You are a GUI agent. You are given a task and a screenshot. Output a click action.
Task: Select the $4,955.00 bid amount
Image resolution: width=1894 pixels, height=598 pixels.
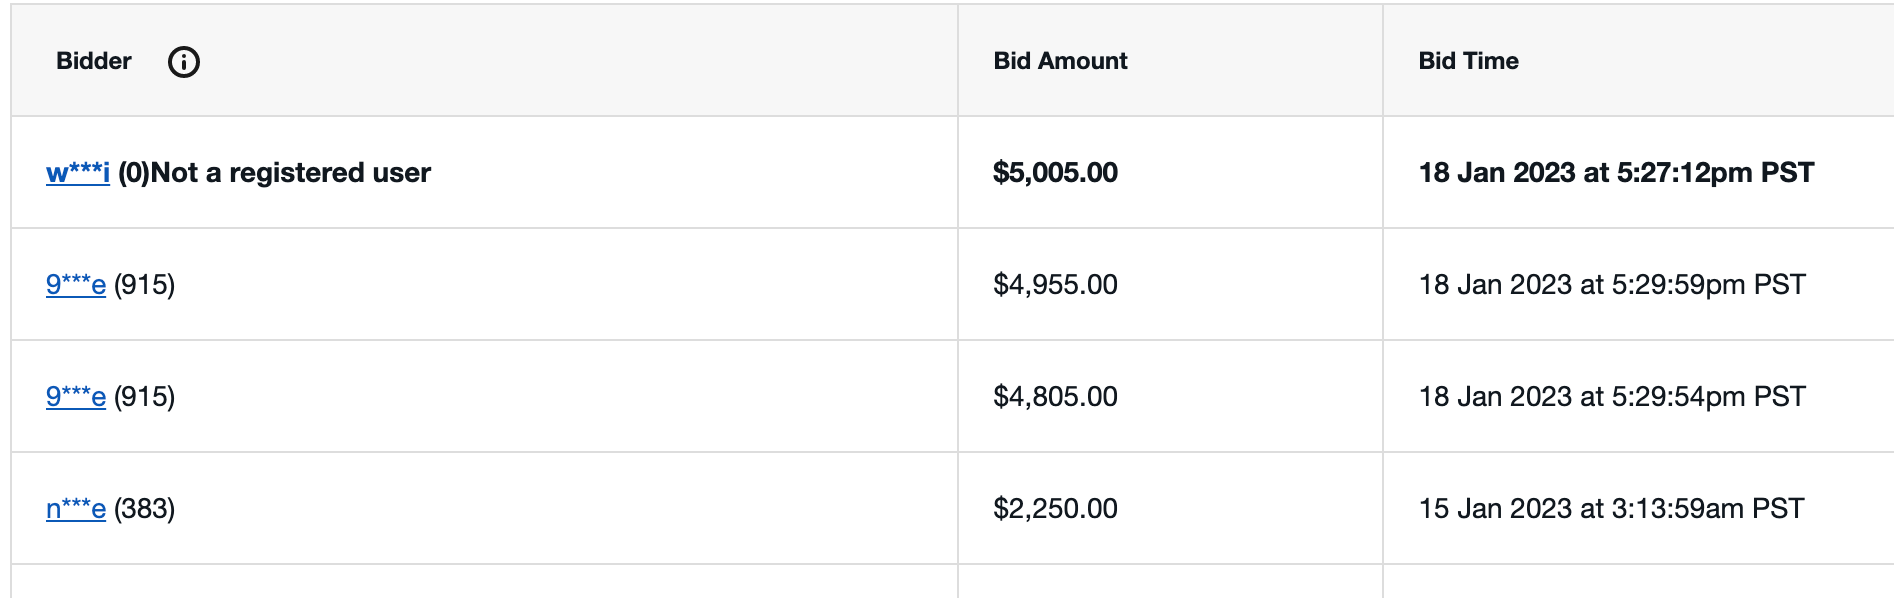[1055, 285]
